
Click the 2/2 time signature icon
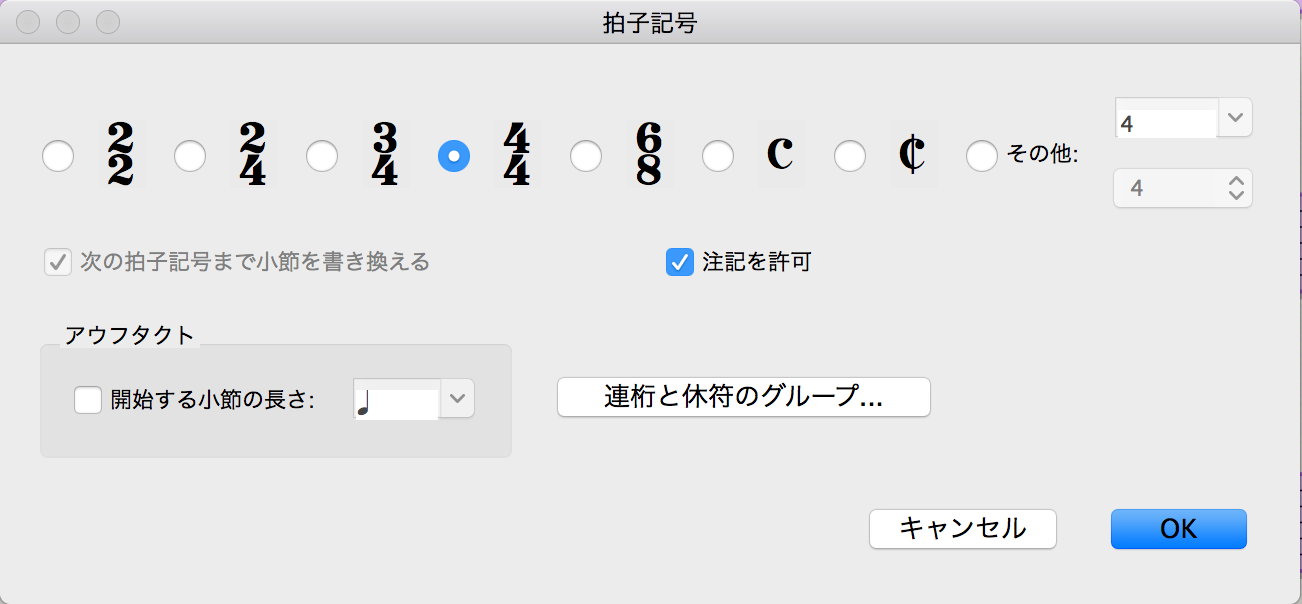[121, 155]
